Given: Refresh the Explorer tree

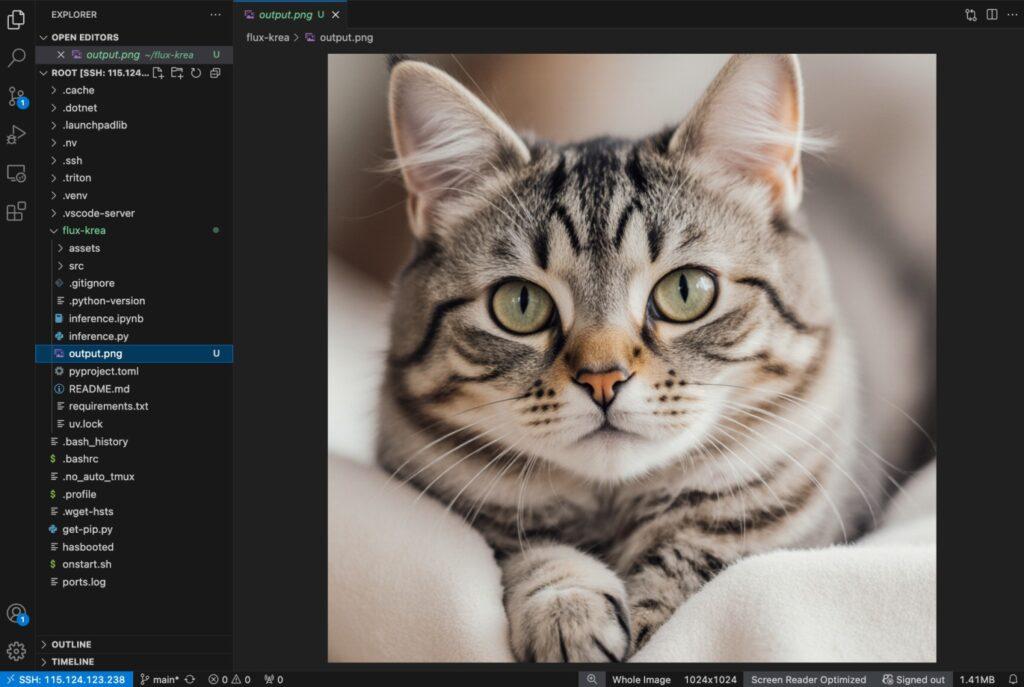Looking at the screenshot, I should click(196, 72).
